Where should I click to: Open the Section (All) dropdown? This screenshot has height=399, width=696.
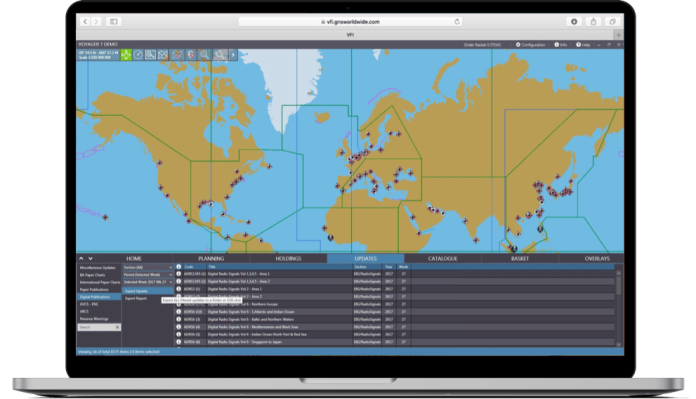(x=148, y=267)
